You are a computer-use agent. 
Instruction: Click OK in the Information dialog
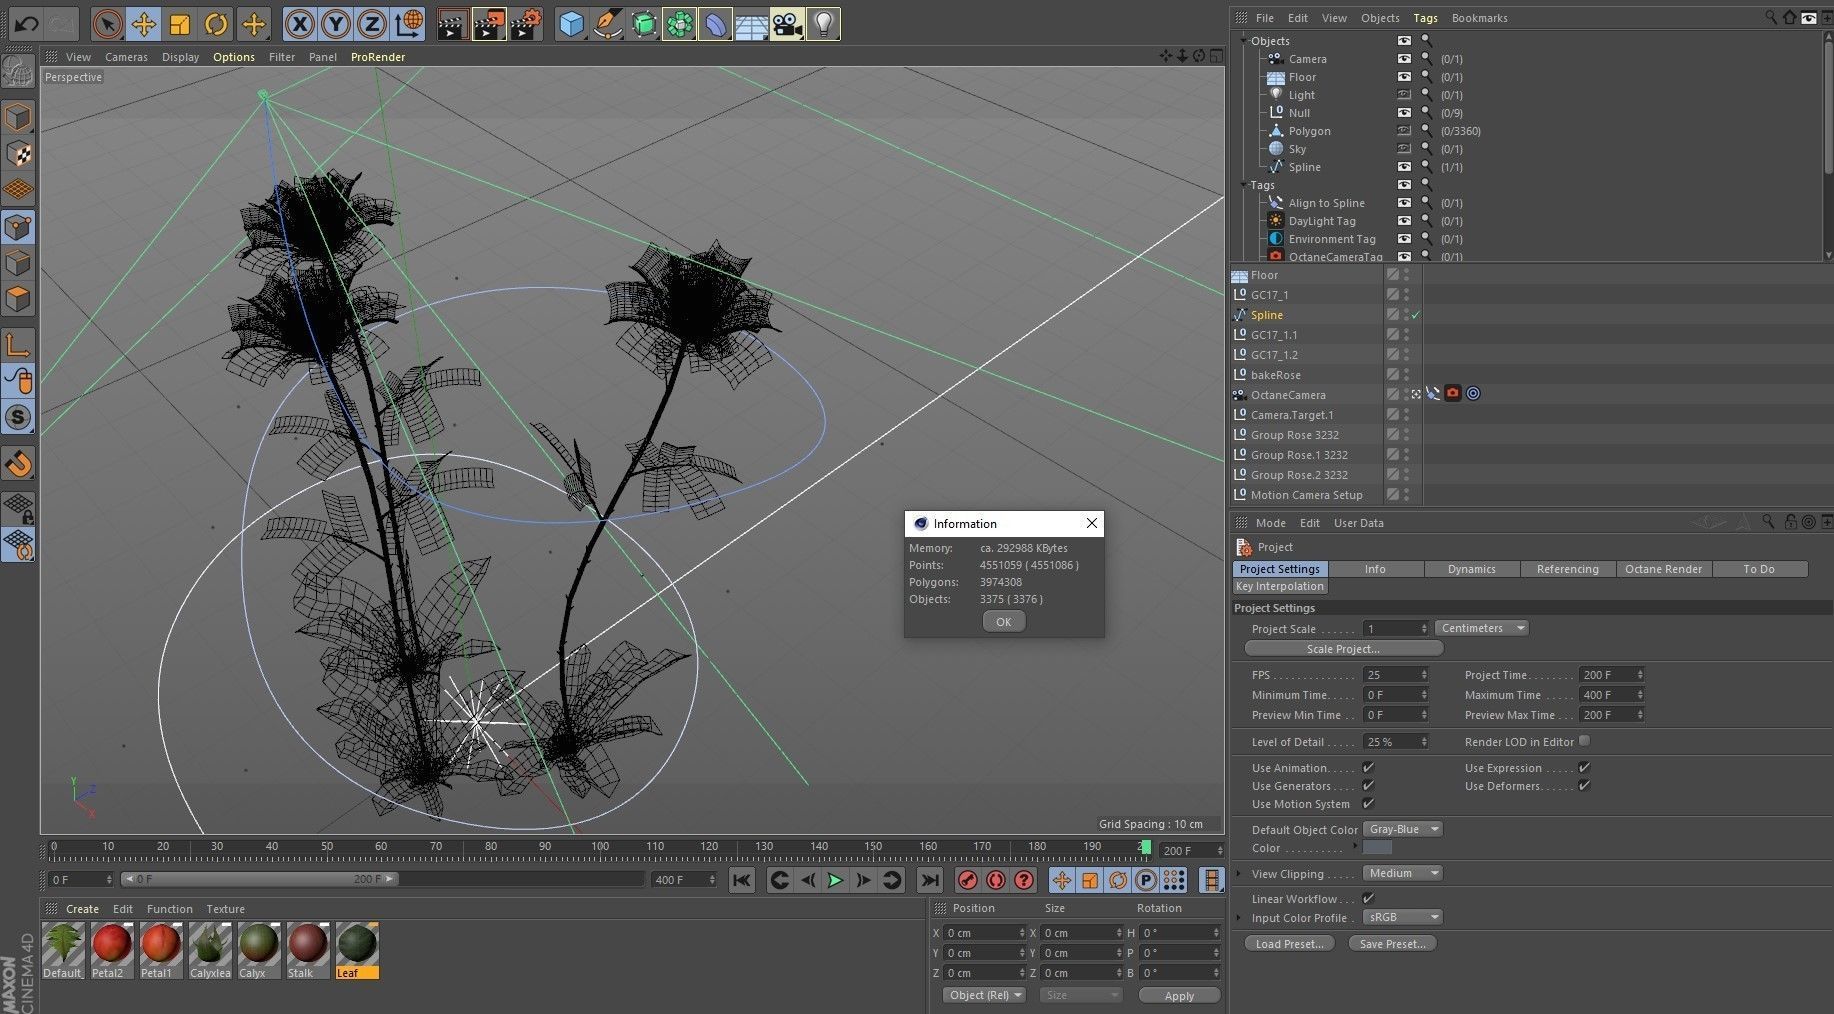tap(1003, 622)
